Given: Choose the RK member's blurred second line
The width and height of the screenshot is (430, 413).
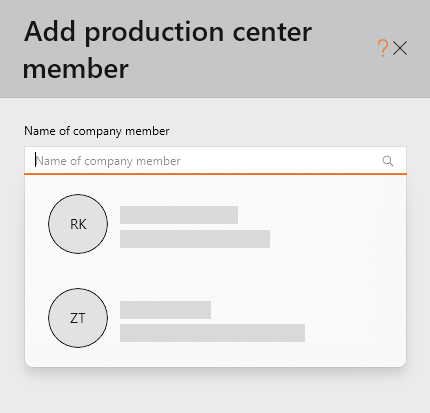Looking at the screenshot, I should (195, 239).
